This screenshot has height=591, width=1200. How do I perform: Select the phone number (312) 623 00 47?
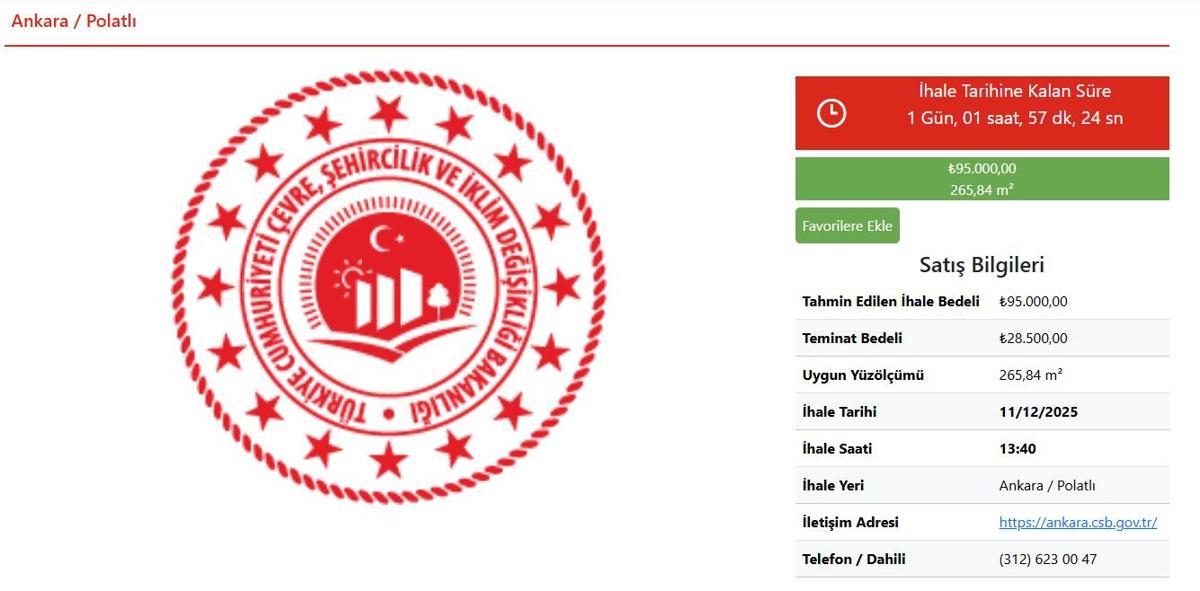[x=1048, y=559]
